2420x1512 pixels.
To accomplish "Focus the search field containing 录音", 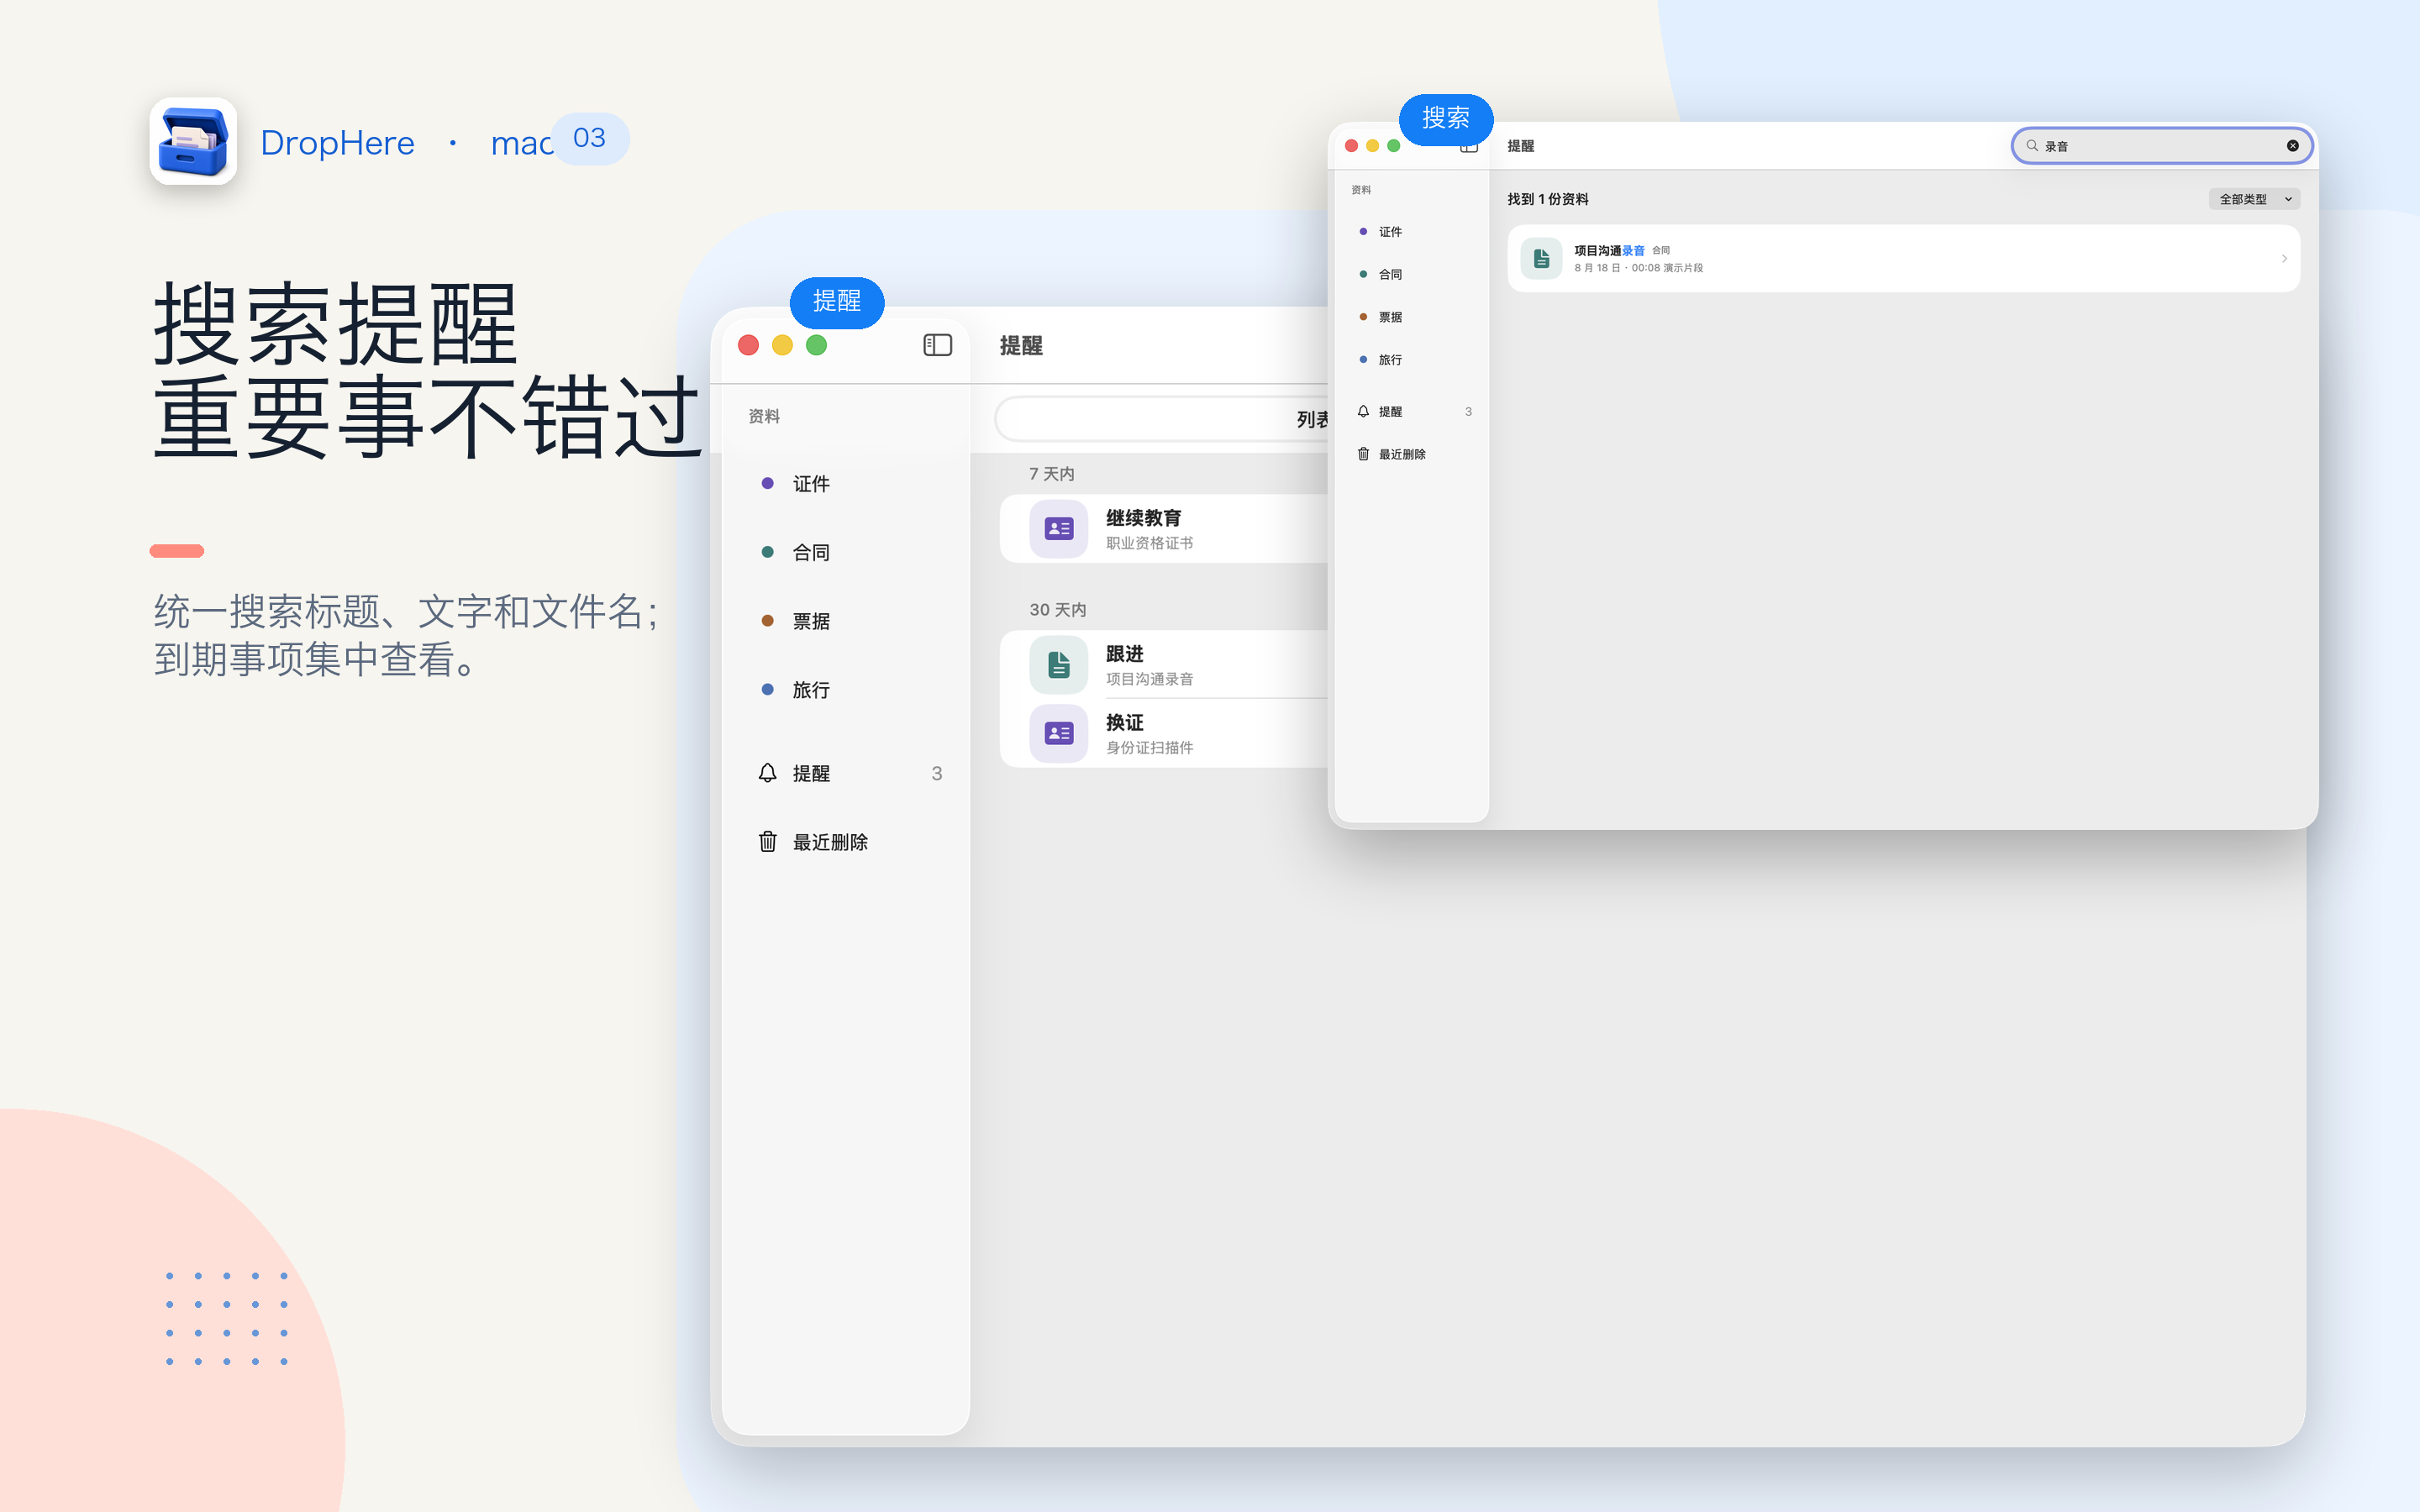I will pyautogui.click(x=2161, y=146).
